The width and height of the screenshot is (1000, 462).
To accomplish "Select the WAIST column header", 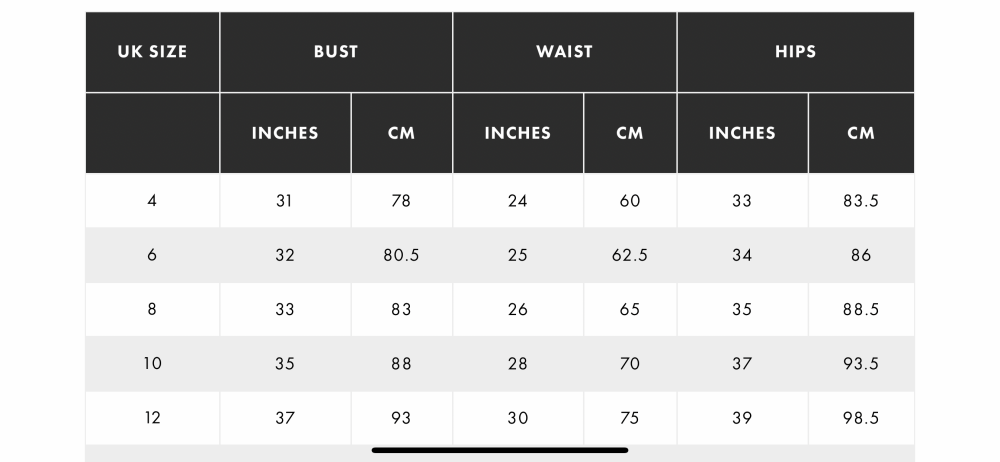I will [x=564, y=52].
